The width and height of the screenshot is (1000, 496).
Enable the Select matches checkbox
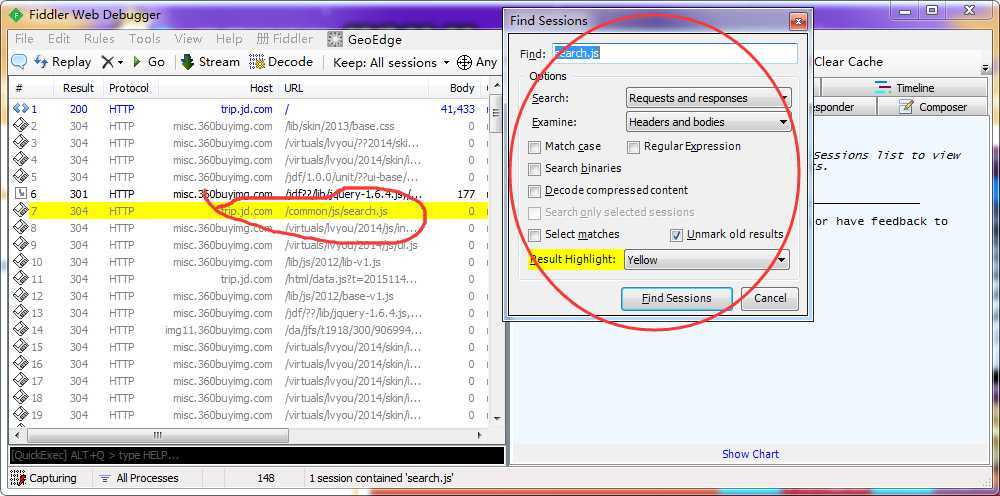[x=534, y=235]
